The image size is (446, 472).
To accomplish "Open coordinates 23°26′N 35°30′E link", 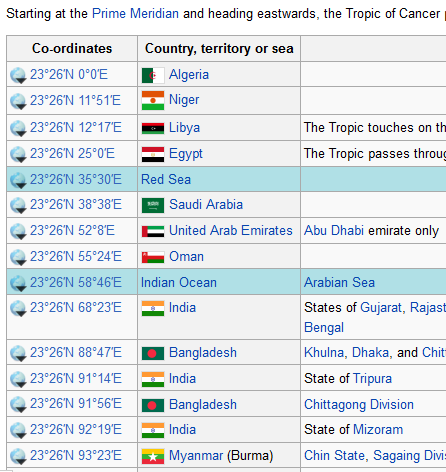I will 76,179.
